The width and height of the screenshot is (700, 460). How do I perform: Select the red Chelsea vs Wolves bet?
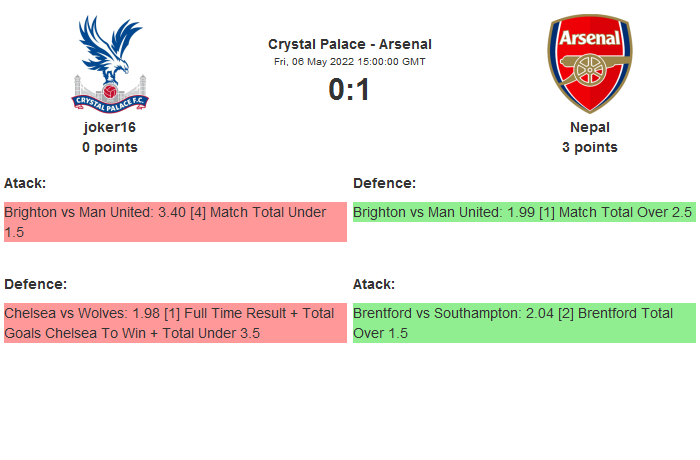pos(175,323)
